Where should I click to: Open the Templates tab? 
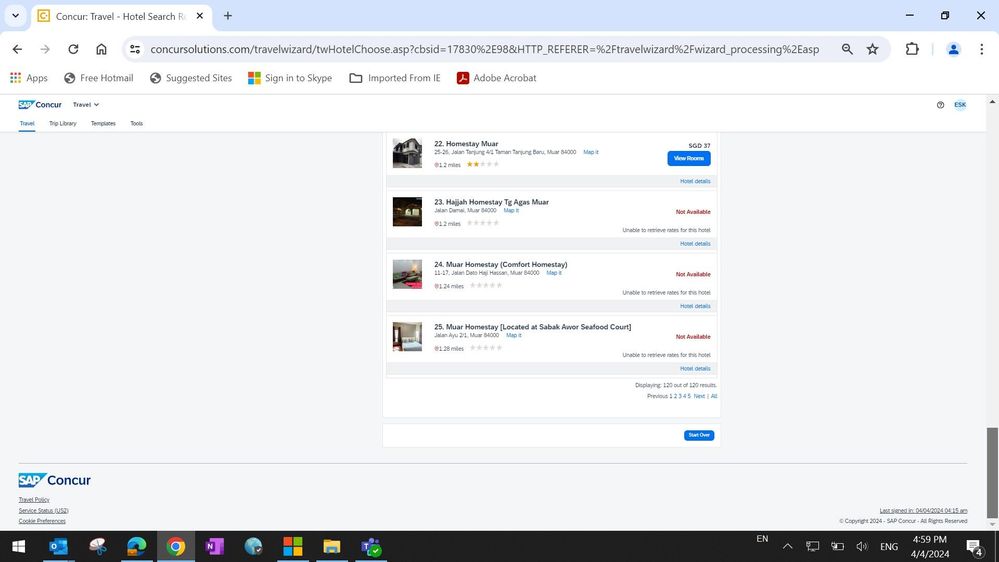(103, 123)
